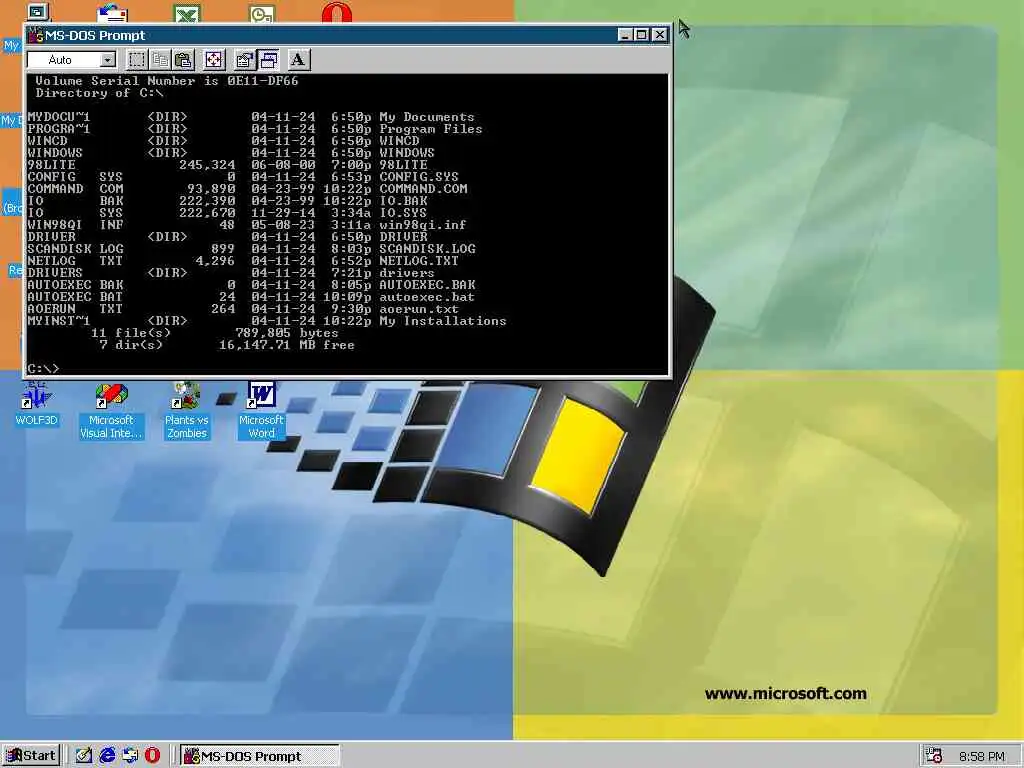
Task: Click the Font 'A' toolbar icon
Action: click(298, 60)
